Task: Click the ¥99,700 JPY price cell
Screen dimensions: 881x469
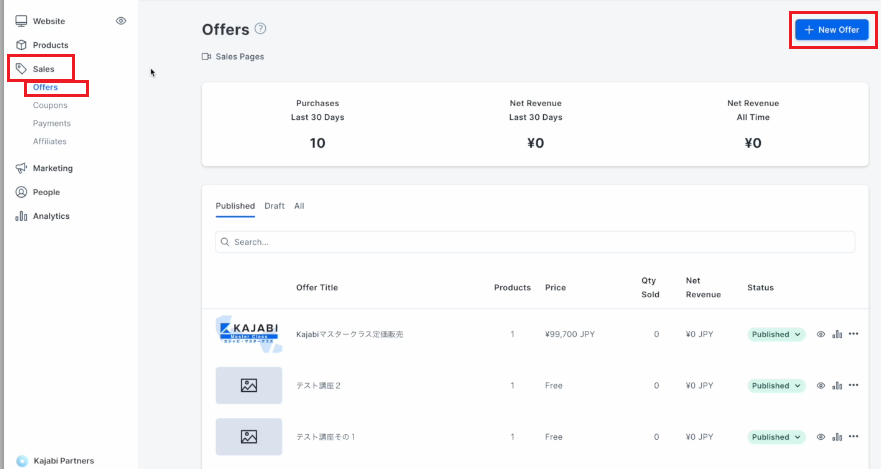Action: pyautogui.click(x=570, y=334)
